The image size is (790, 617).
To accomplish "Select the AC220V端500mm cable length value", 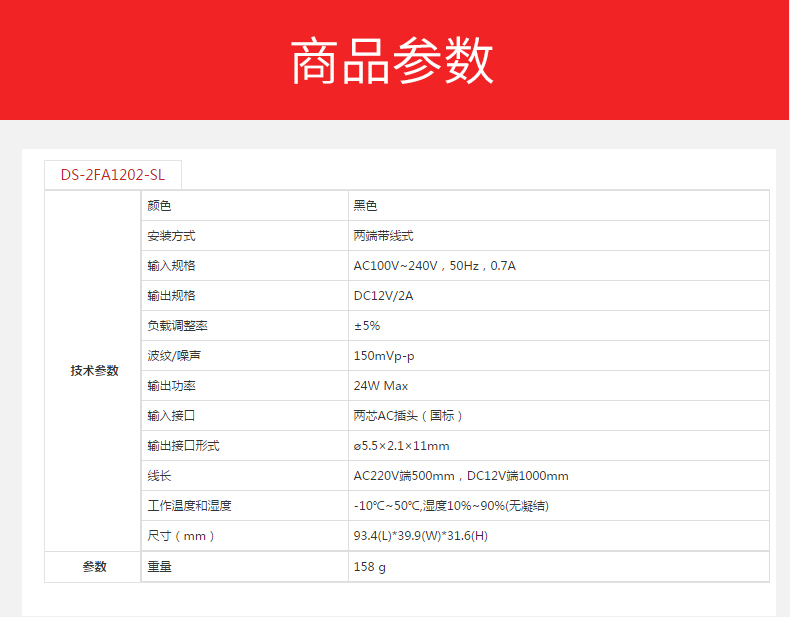I will [461, 475].
